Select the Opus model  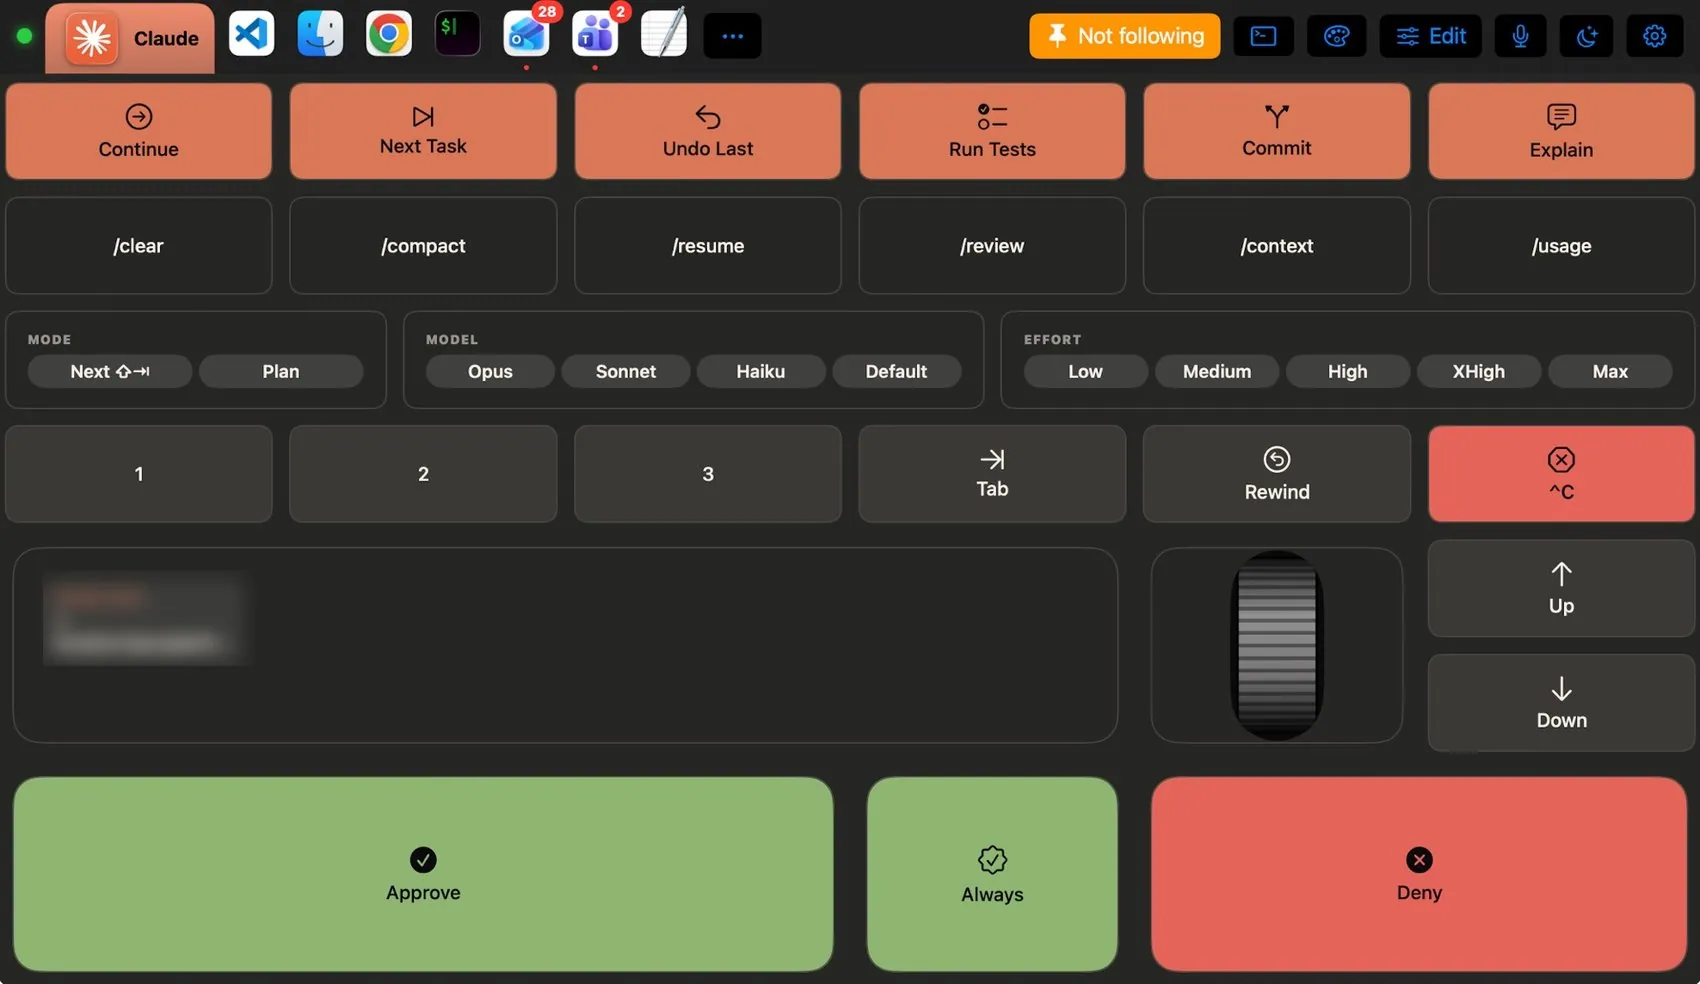click(x=490, y=371)
